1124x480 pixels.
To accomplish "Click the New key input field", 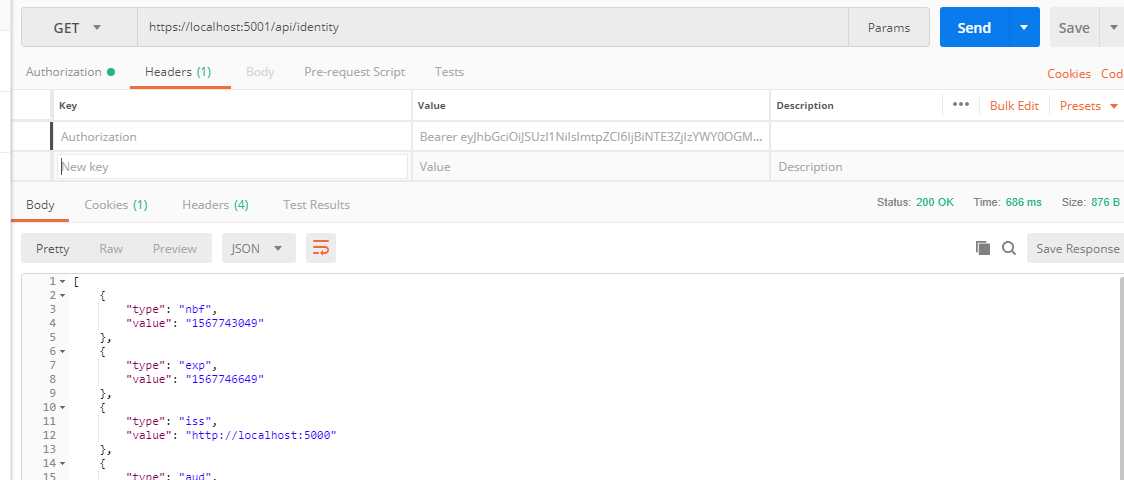I will click(x=232, y=167).
